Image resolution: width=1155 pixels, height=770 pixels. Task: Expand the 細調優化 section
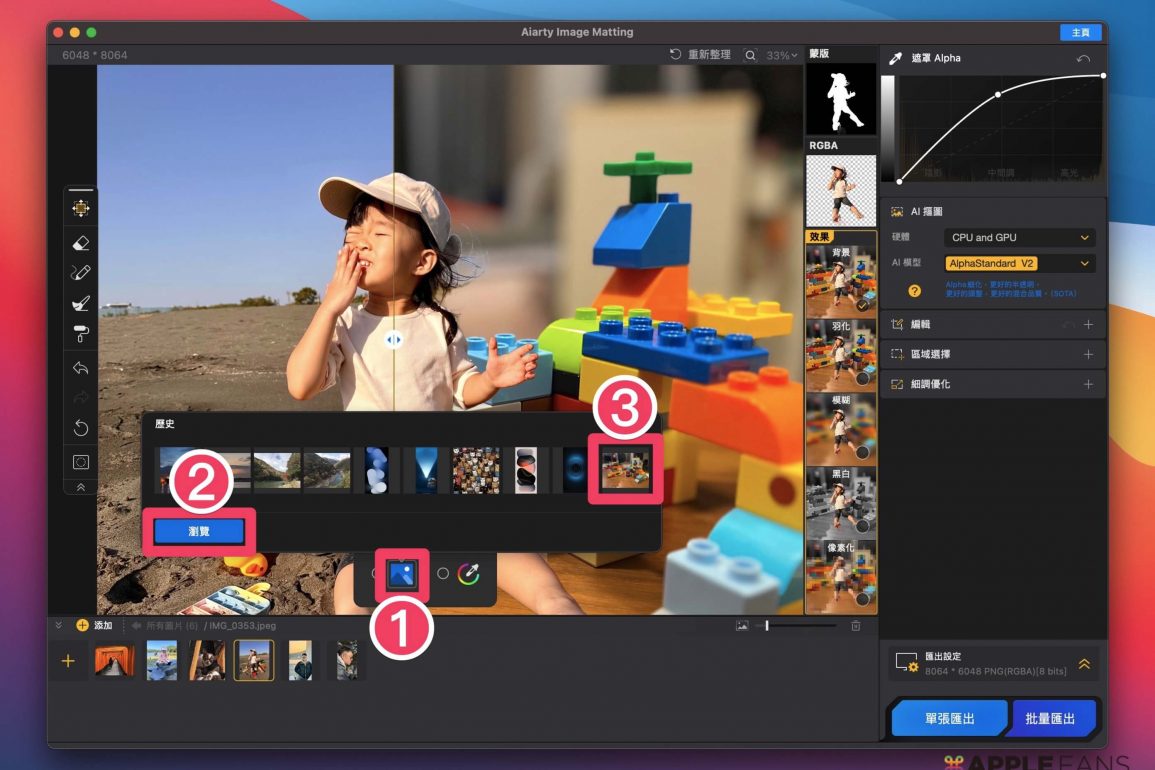(x=1088, y=385)
